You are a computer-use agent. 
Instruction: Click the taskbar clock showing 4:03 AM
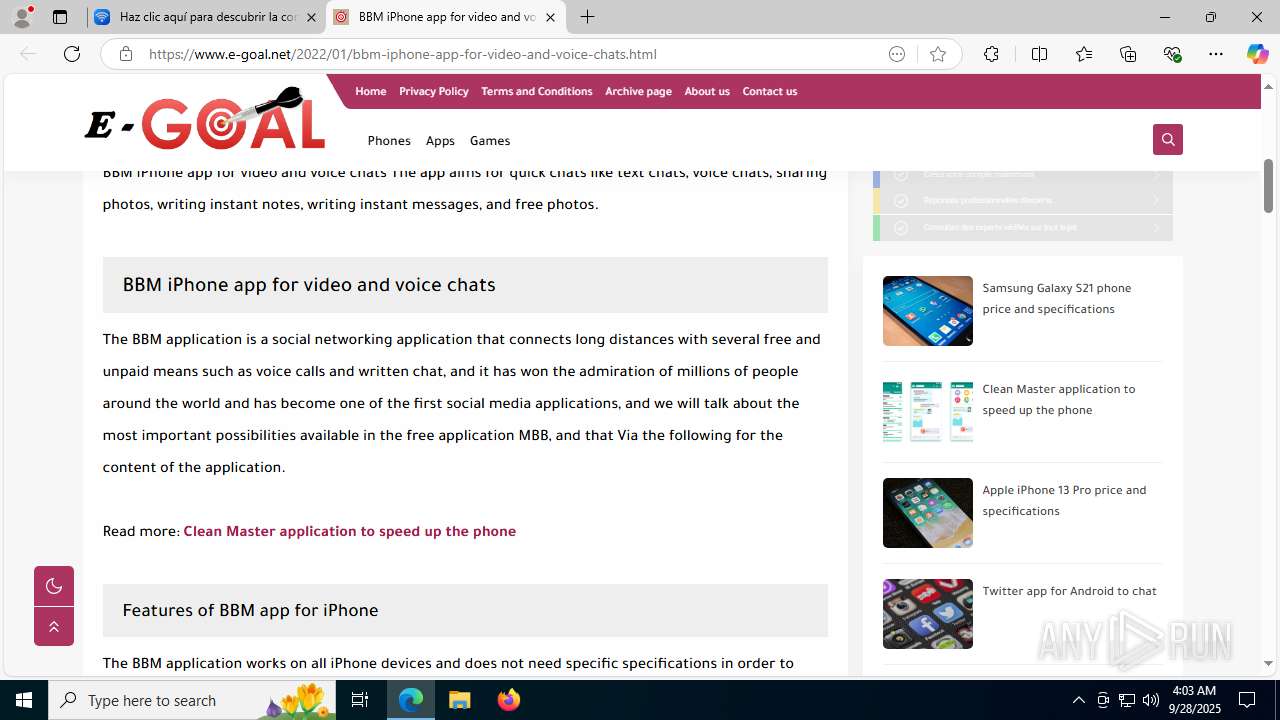(1193, 700)
